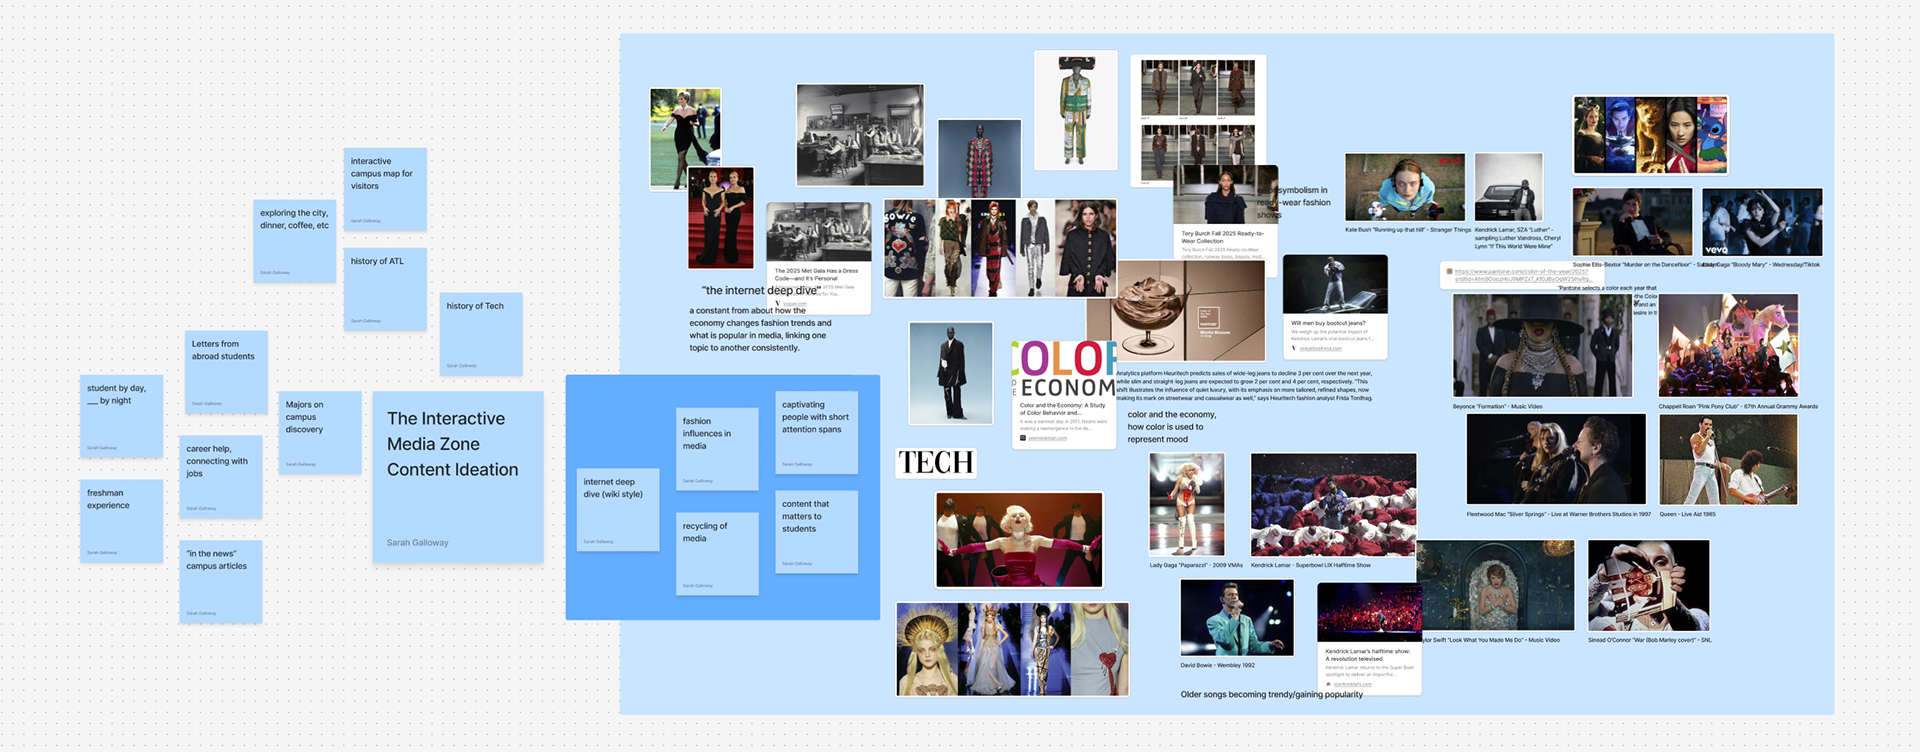Select the 'exploring the city, dinner, coffee' sticky
Viewport: 1920px width, 752px height.
pyautogui.click(x=294, y=241)
